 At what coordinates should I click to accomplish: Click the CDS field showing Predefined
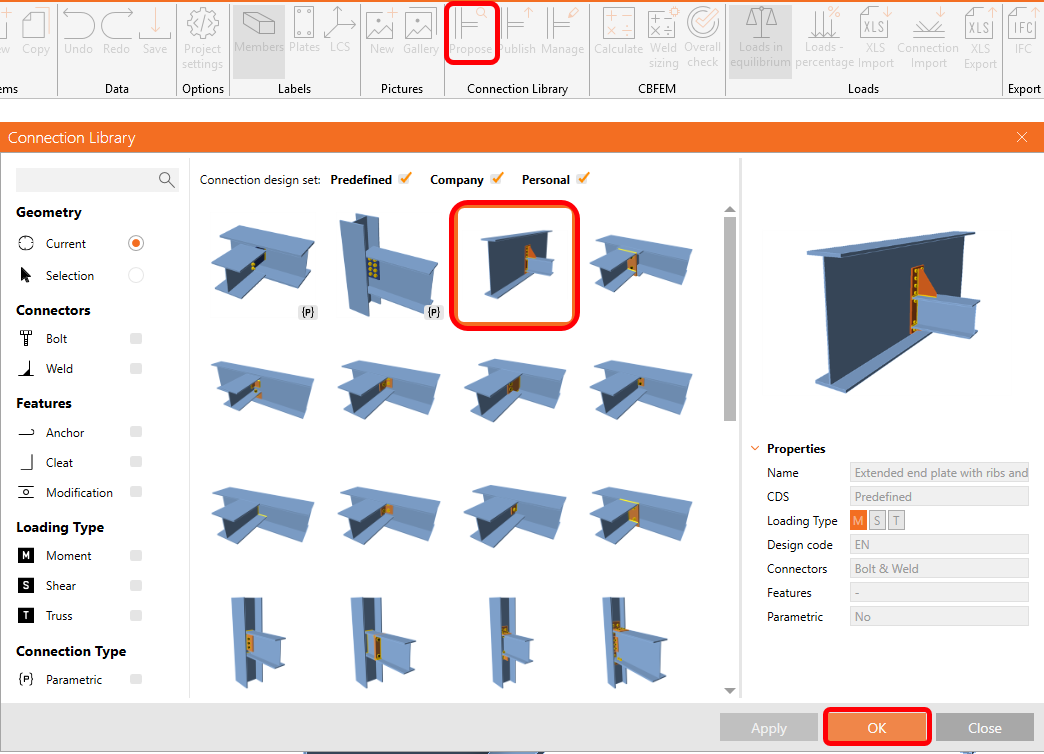click(939, 496)
